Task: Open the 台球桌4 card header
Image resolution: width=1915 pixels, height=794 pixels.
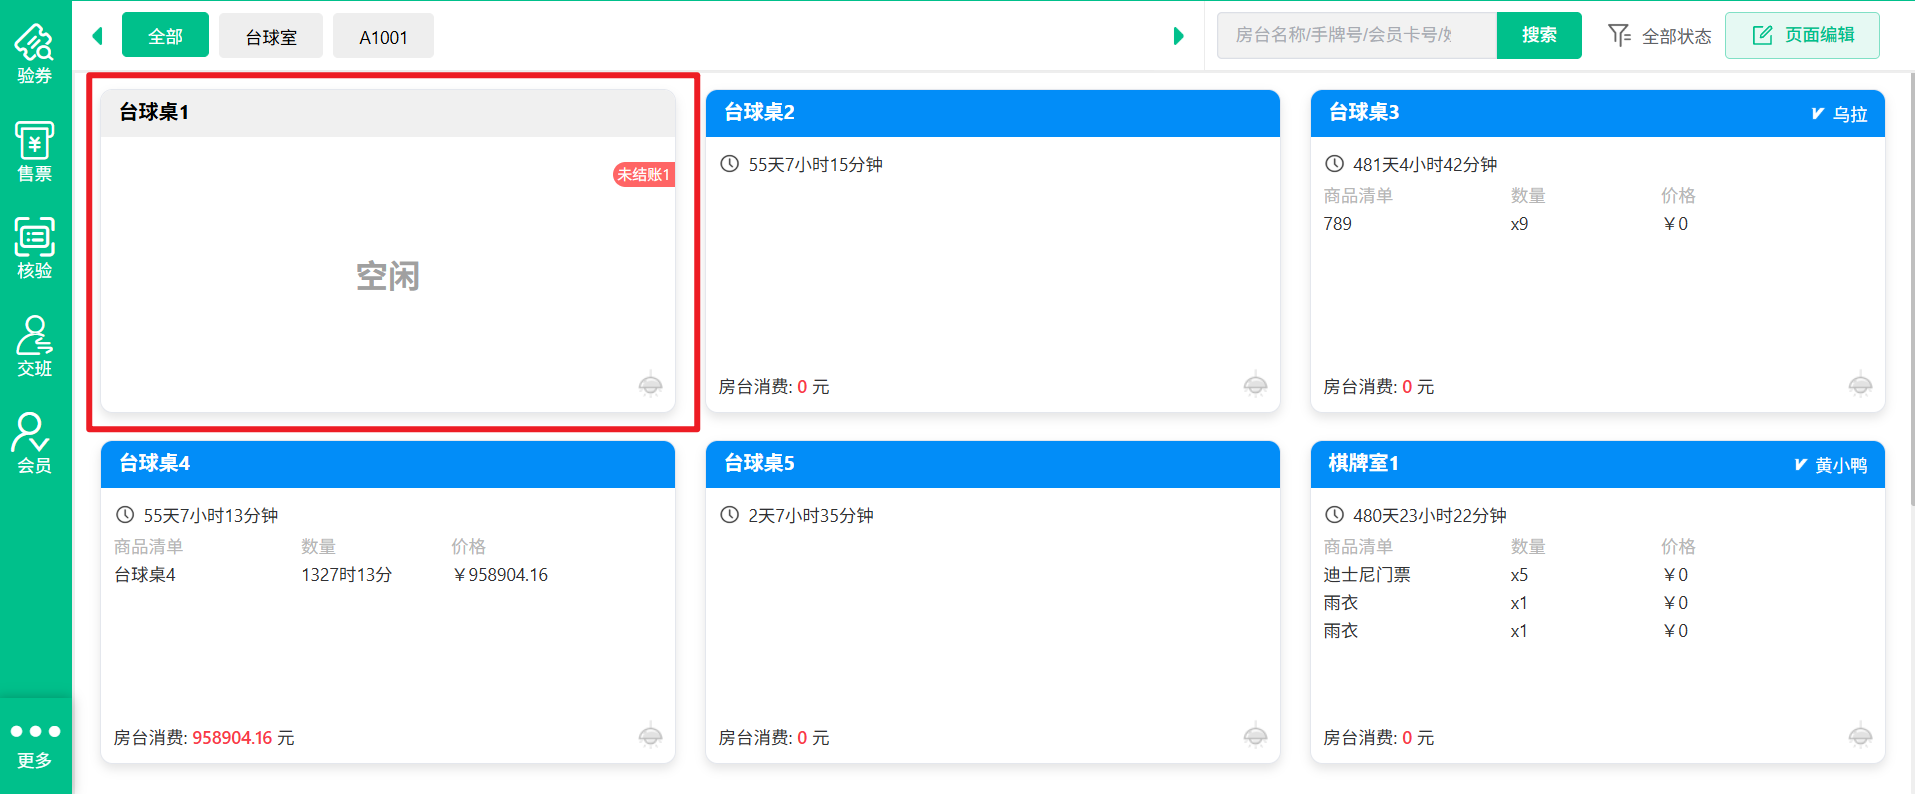Action: 388,464
